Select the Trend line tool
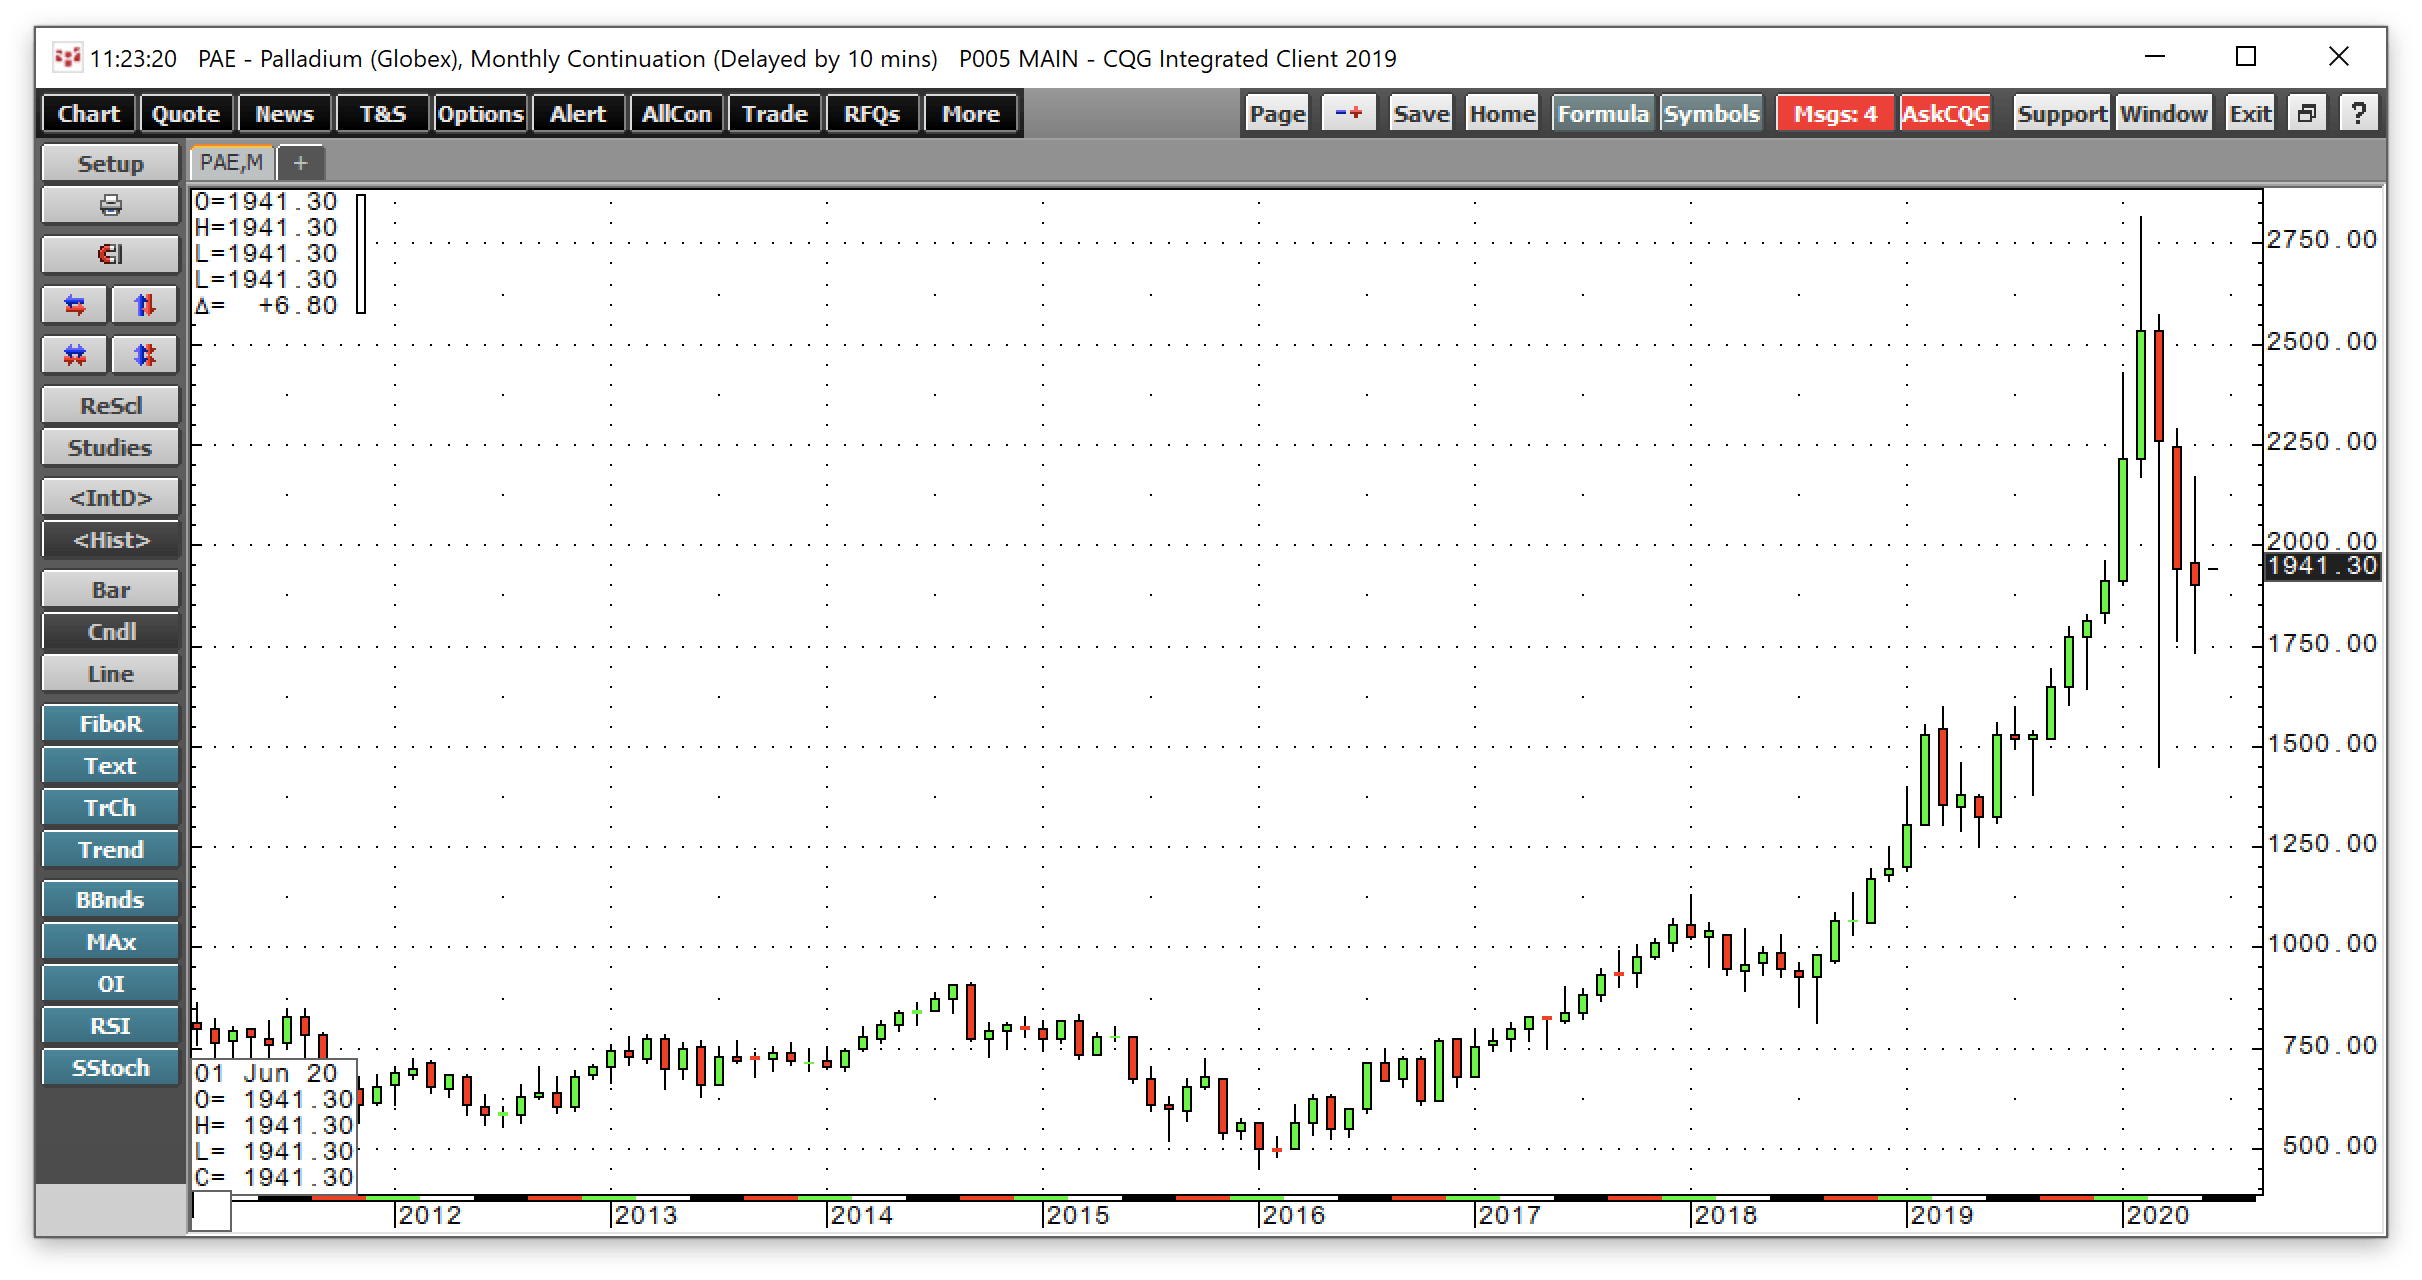 pyautogui.click(x=110, y=849)
